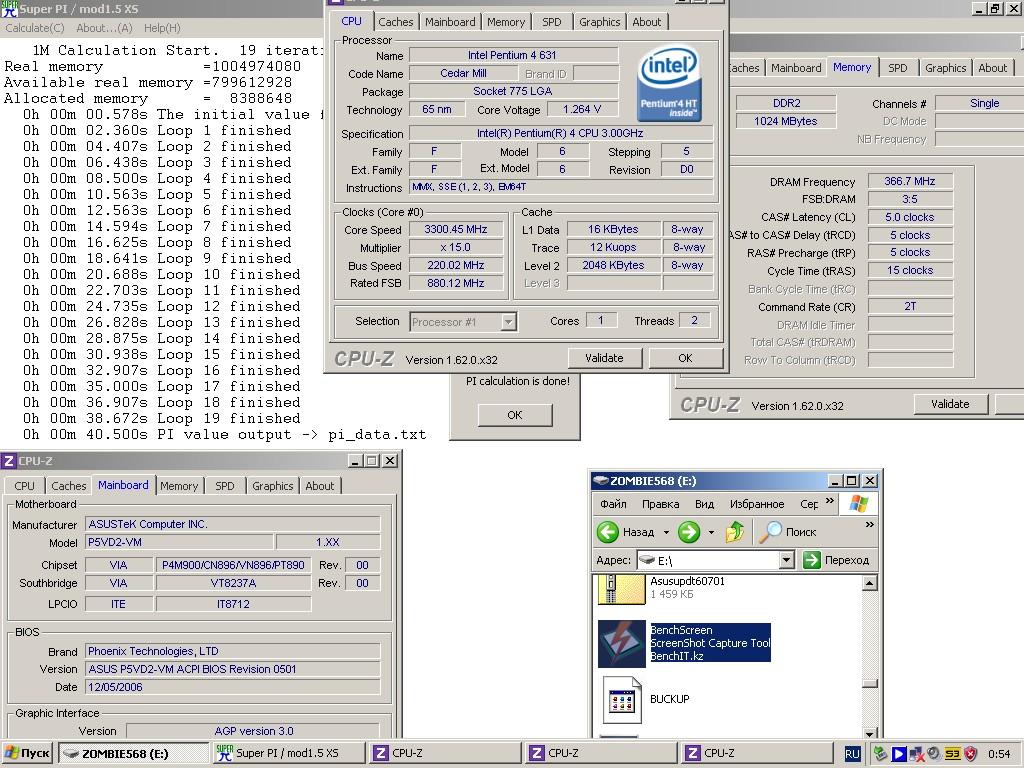Open the Forward button history dropdown arrow
Viewport: 1024px width, 768px height.
tap(711, 532)
